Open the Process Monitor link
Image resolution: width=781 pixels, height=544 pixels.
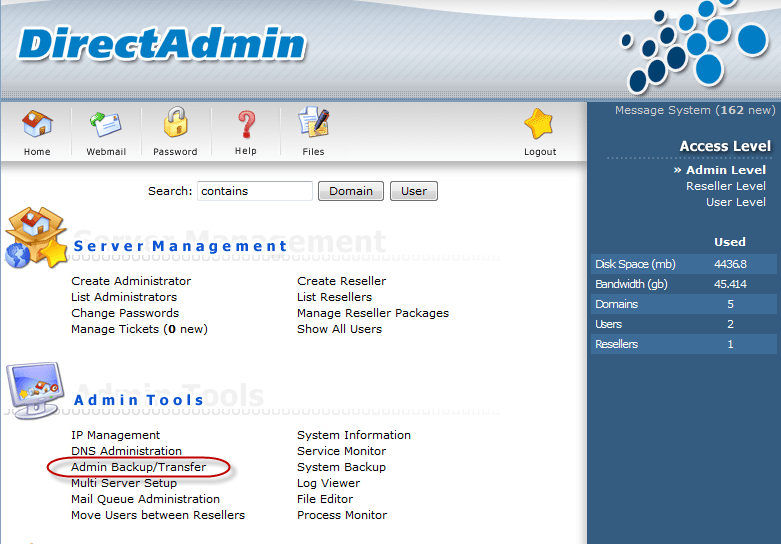coord(342,515)
